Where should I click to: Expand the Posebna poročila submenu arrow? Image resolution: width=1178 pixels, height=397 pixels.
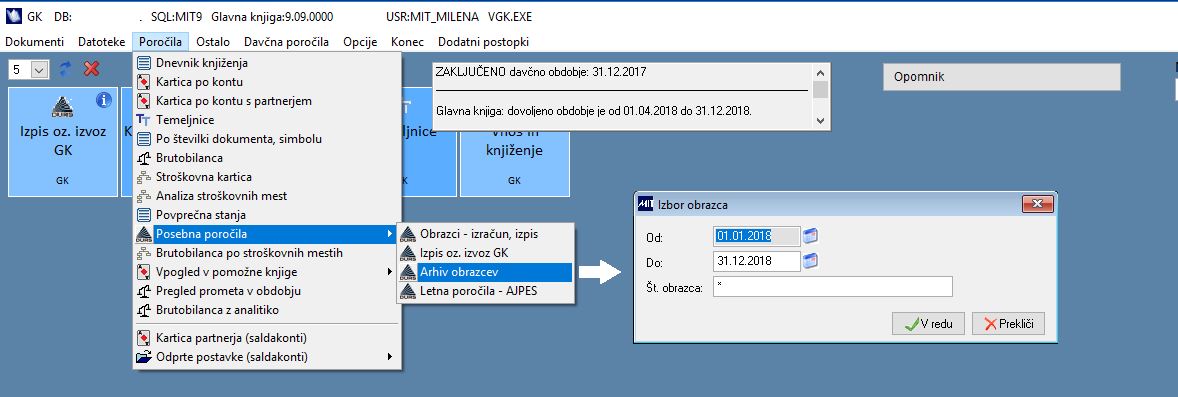(x=390, y=234)
